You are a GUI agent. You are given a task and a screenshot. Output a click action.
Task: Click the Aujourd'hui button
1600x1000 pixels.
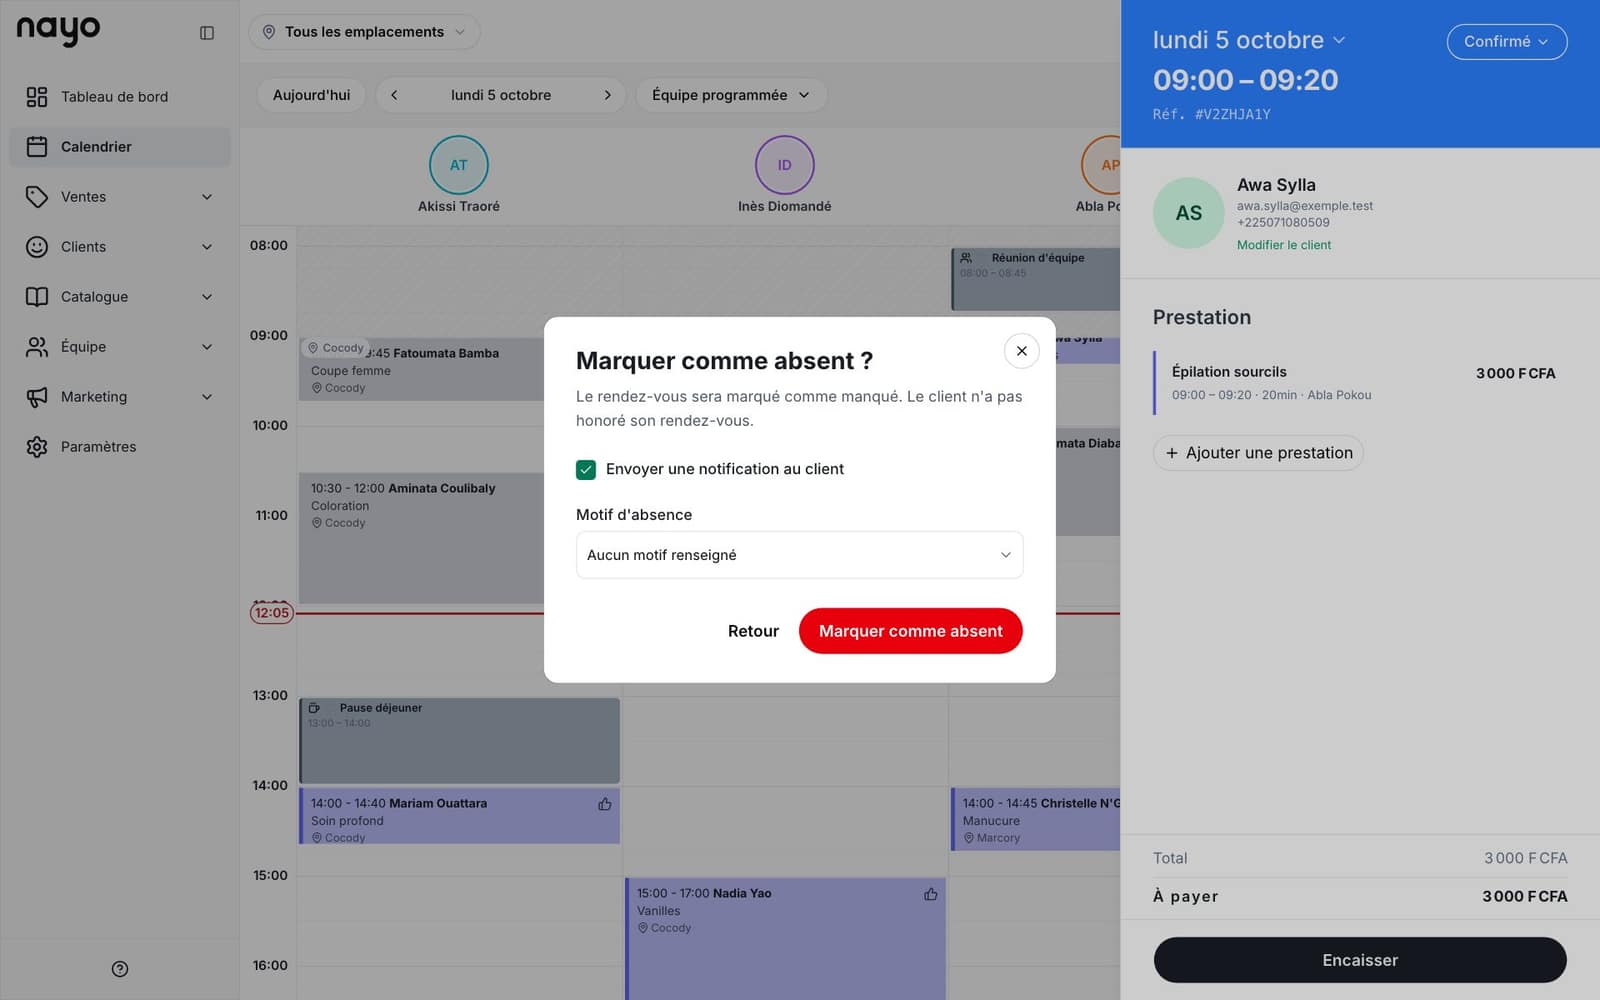tap(311, 95)
